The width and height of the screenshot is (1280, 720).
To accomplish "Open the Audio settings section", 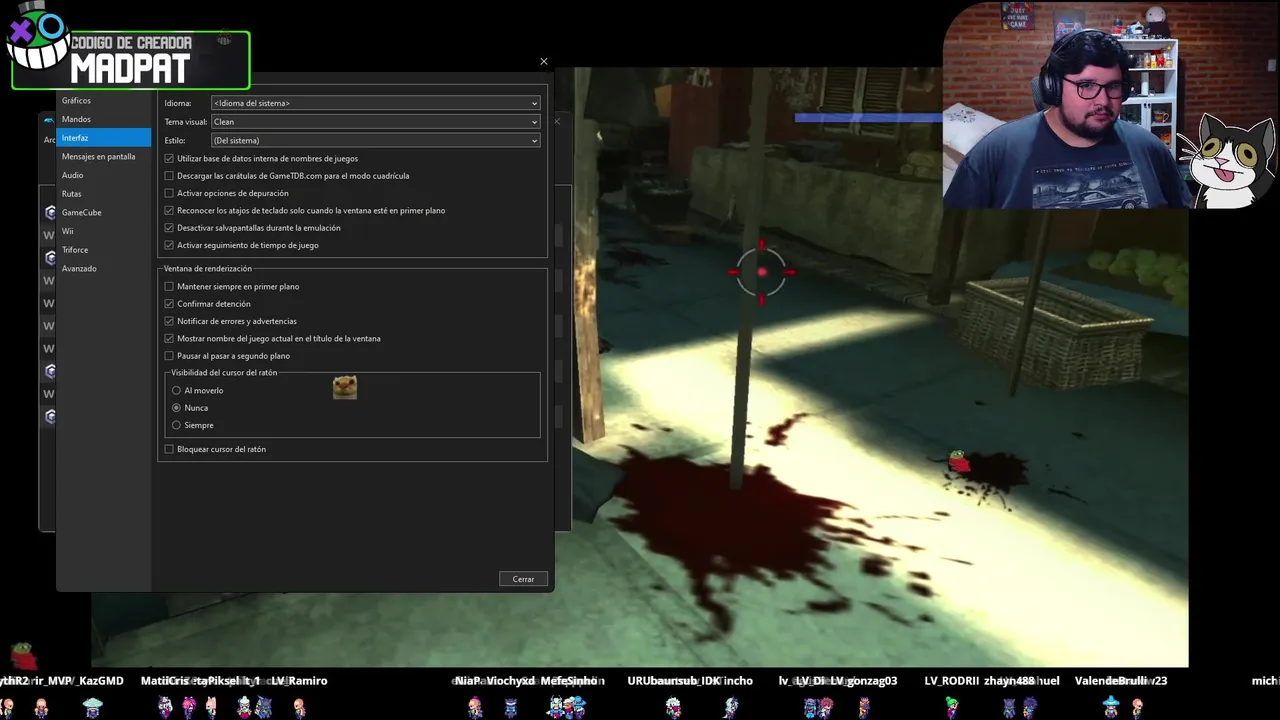I will (104, 175).
